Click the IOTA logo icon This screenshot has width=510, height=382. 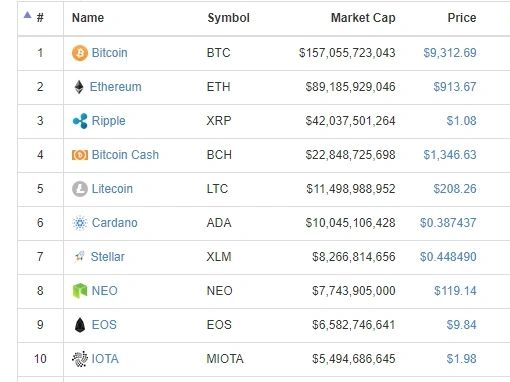coord(80,359)
